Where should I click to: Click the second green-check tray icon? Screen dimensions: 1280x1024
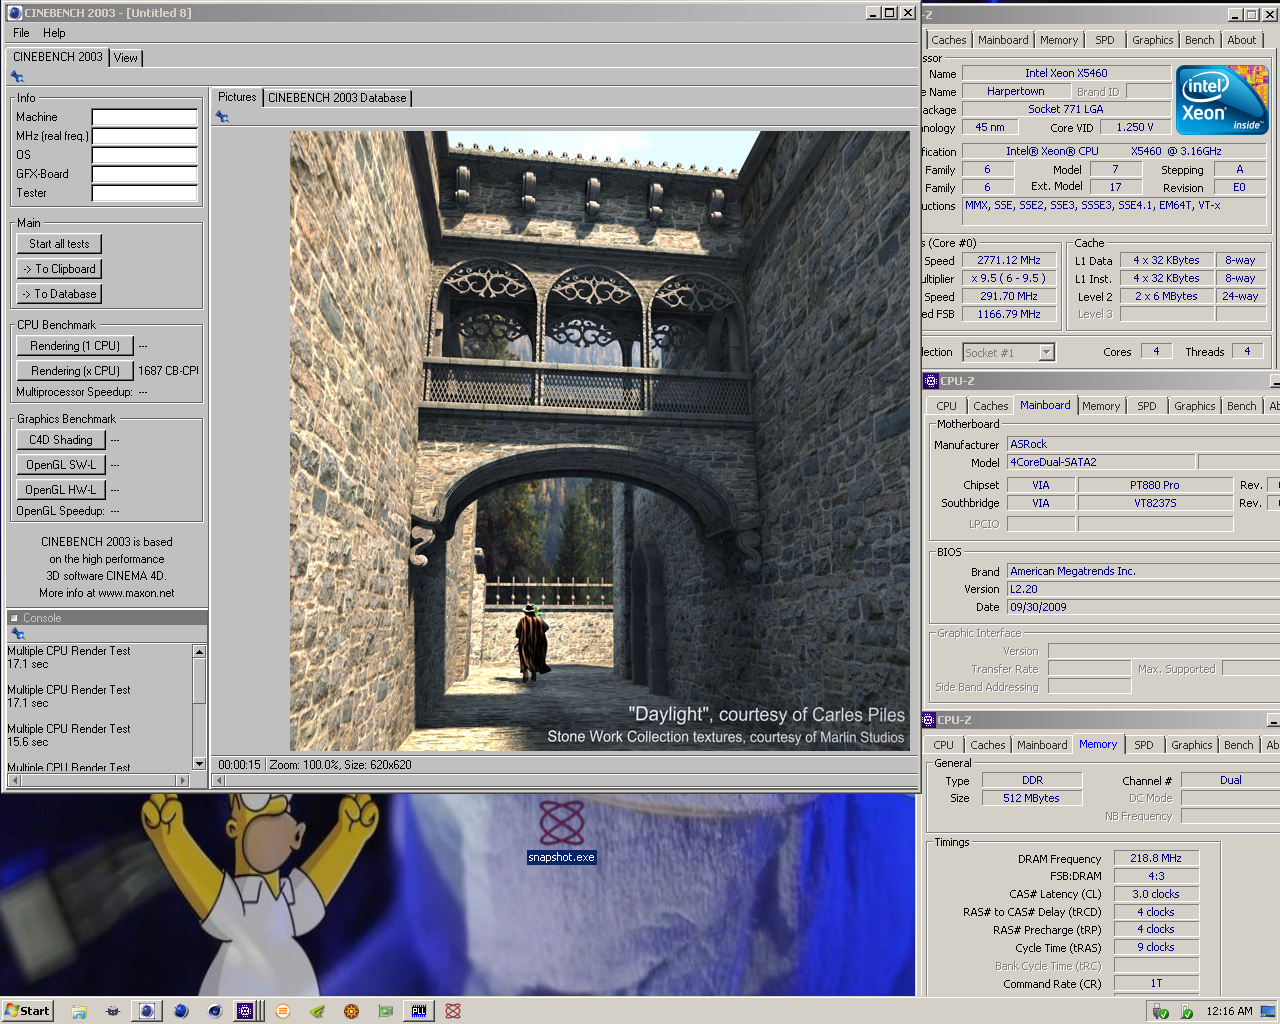point(1186,1011)
